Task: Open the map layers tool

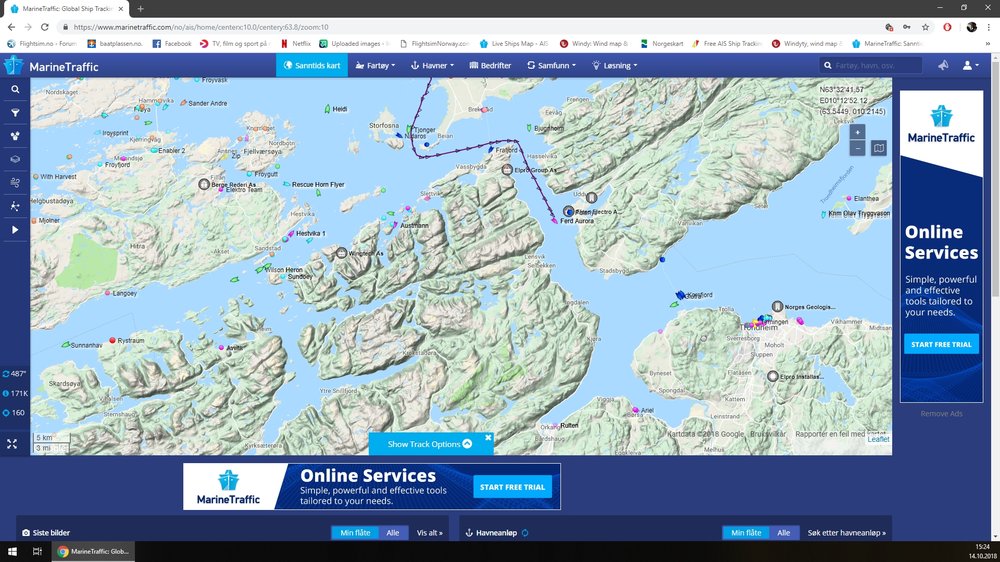Action: [15, 159]
